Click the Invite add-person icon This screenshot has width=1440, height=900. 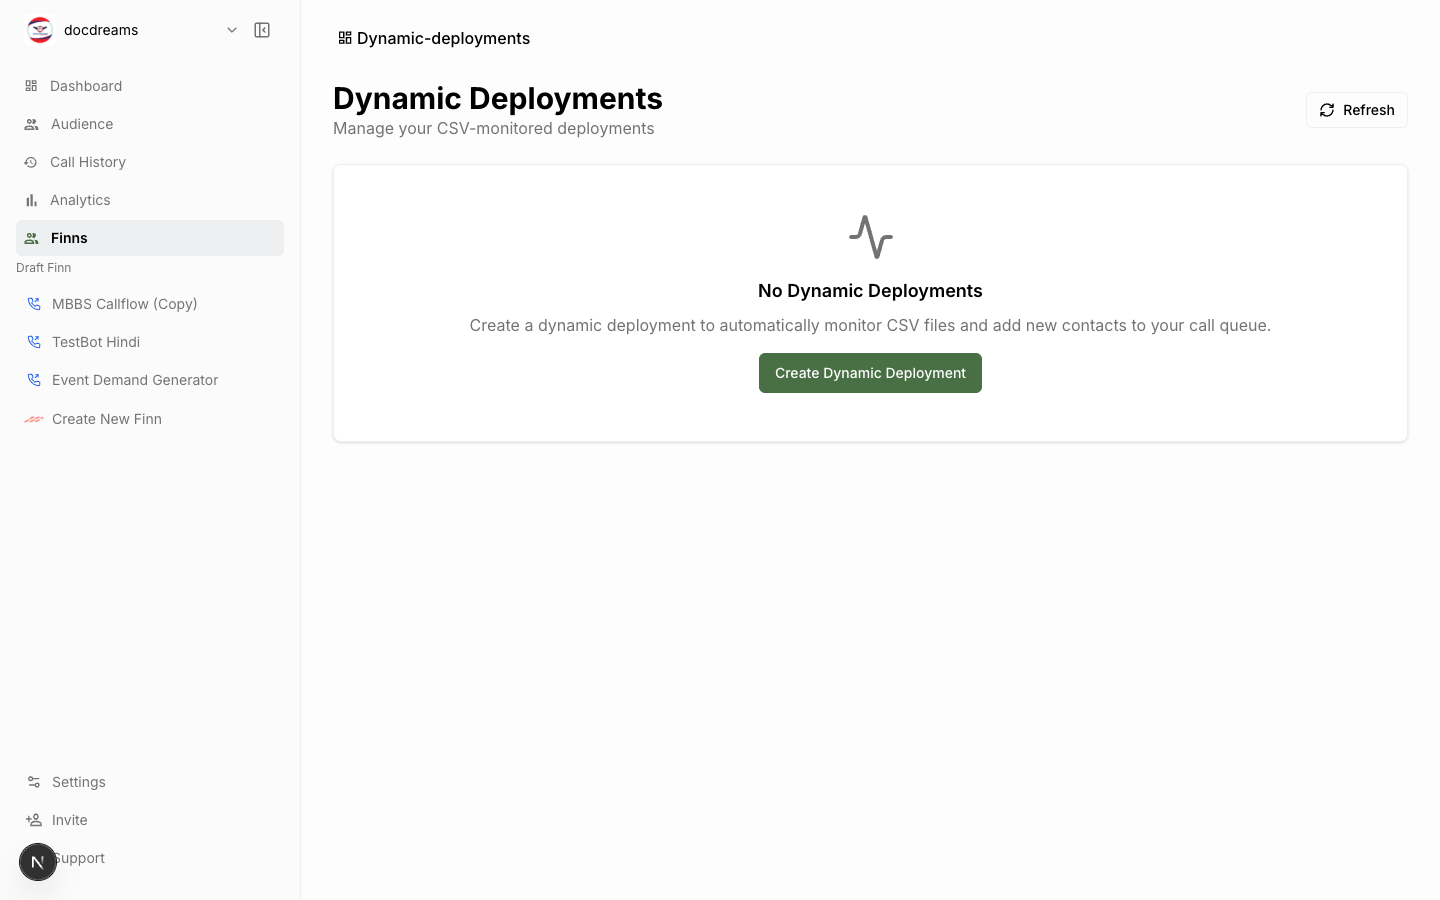pos(34,820)
